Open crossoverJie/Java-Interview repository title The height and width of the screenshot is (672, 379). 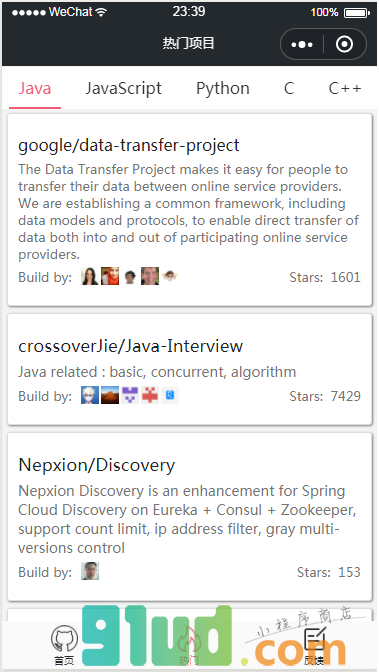coord(130,346)
